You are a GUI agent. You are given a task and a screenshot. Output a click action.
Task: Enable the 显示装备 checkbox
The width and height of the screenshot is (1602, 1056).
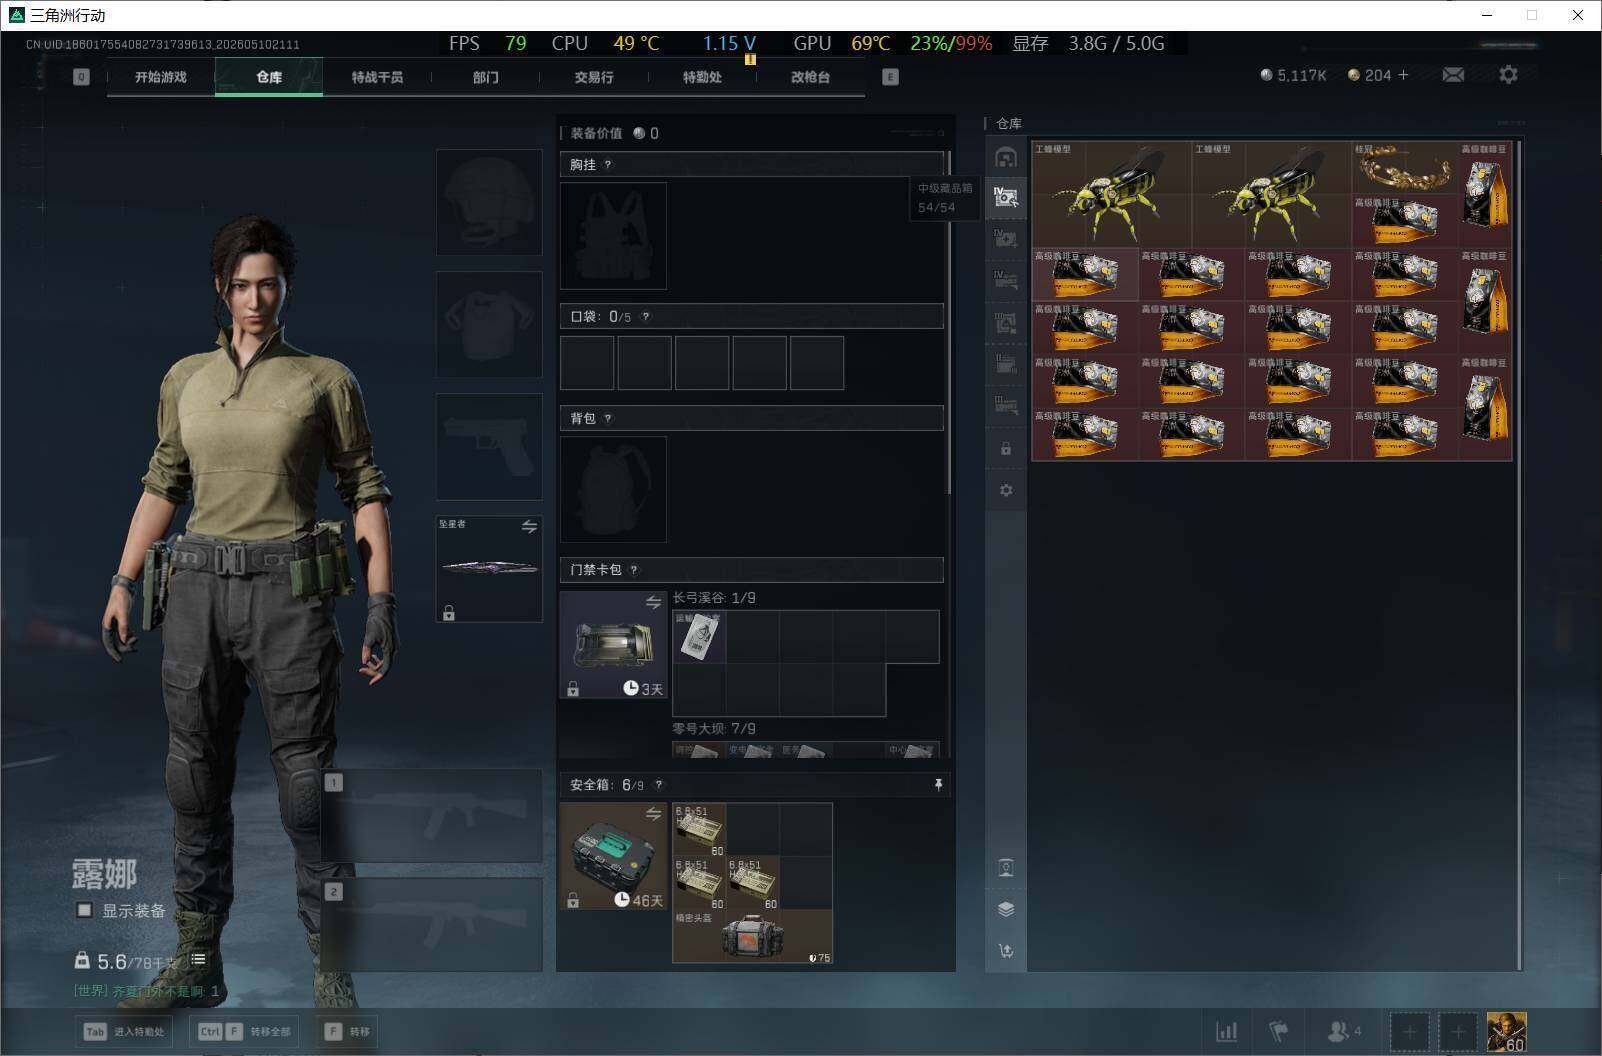pos(85,910)
